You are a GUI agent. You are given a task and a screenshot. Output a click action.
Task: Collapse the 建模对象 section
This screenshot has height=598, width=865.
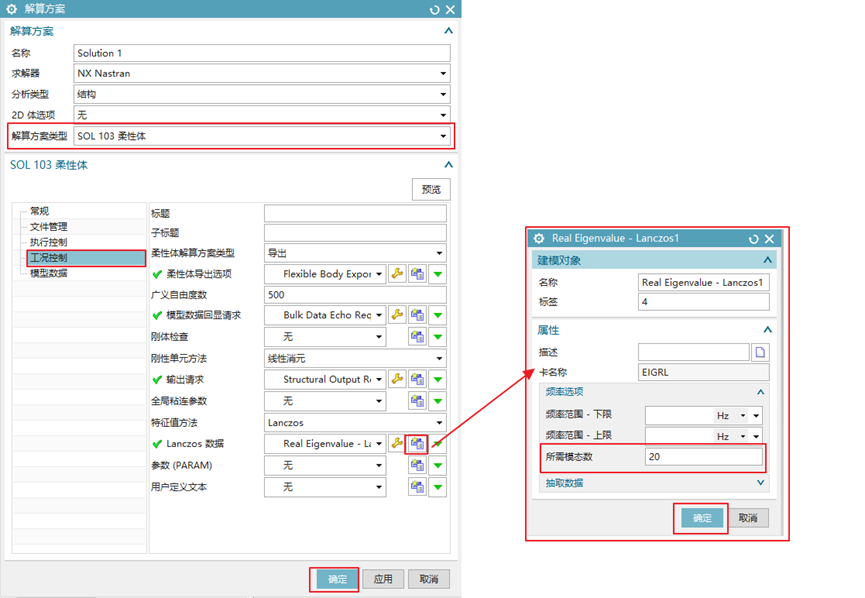(x=767, y=260)
